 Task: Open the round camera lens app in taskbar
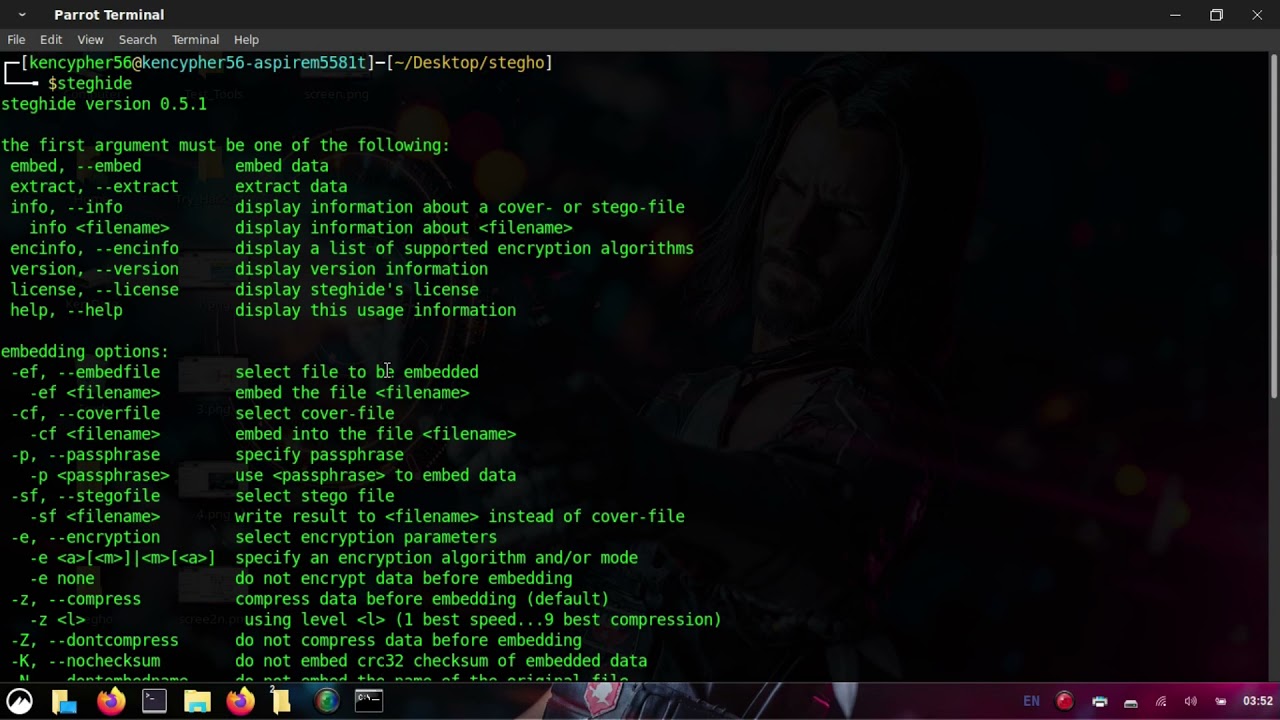[x=327, y=701]
